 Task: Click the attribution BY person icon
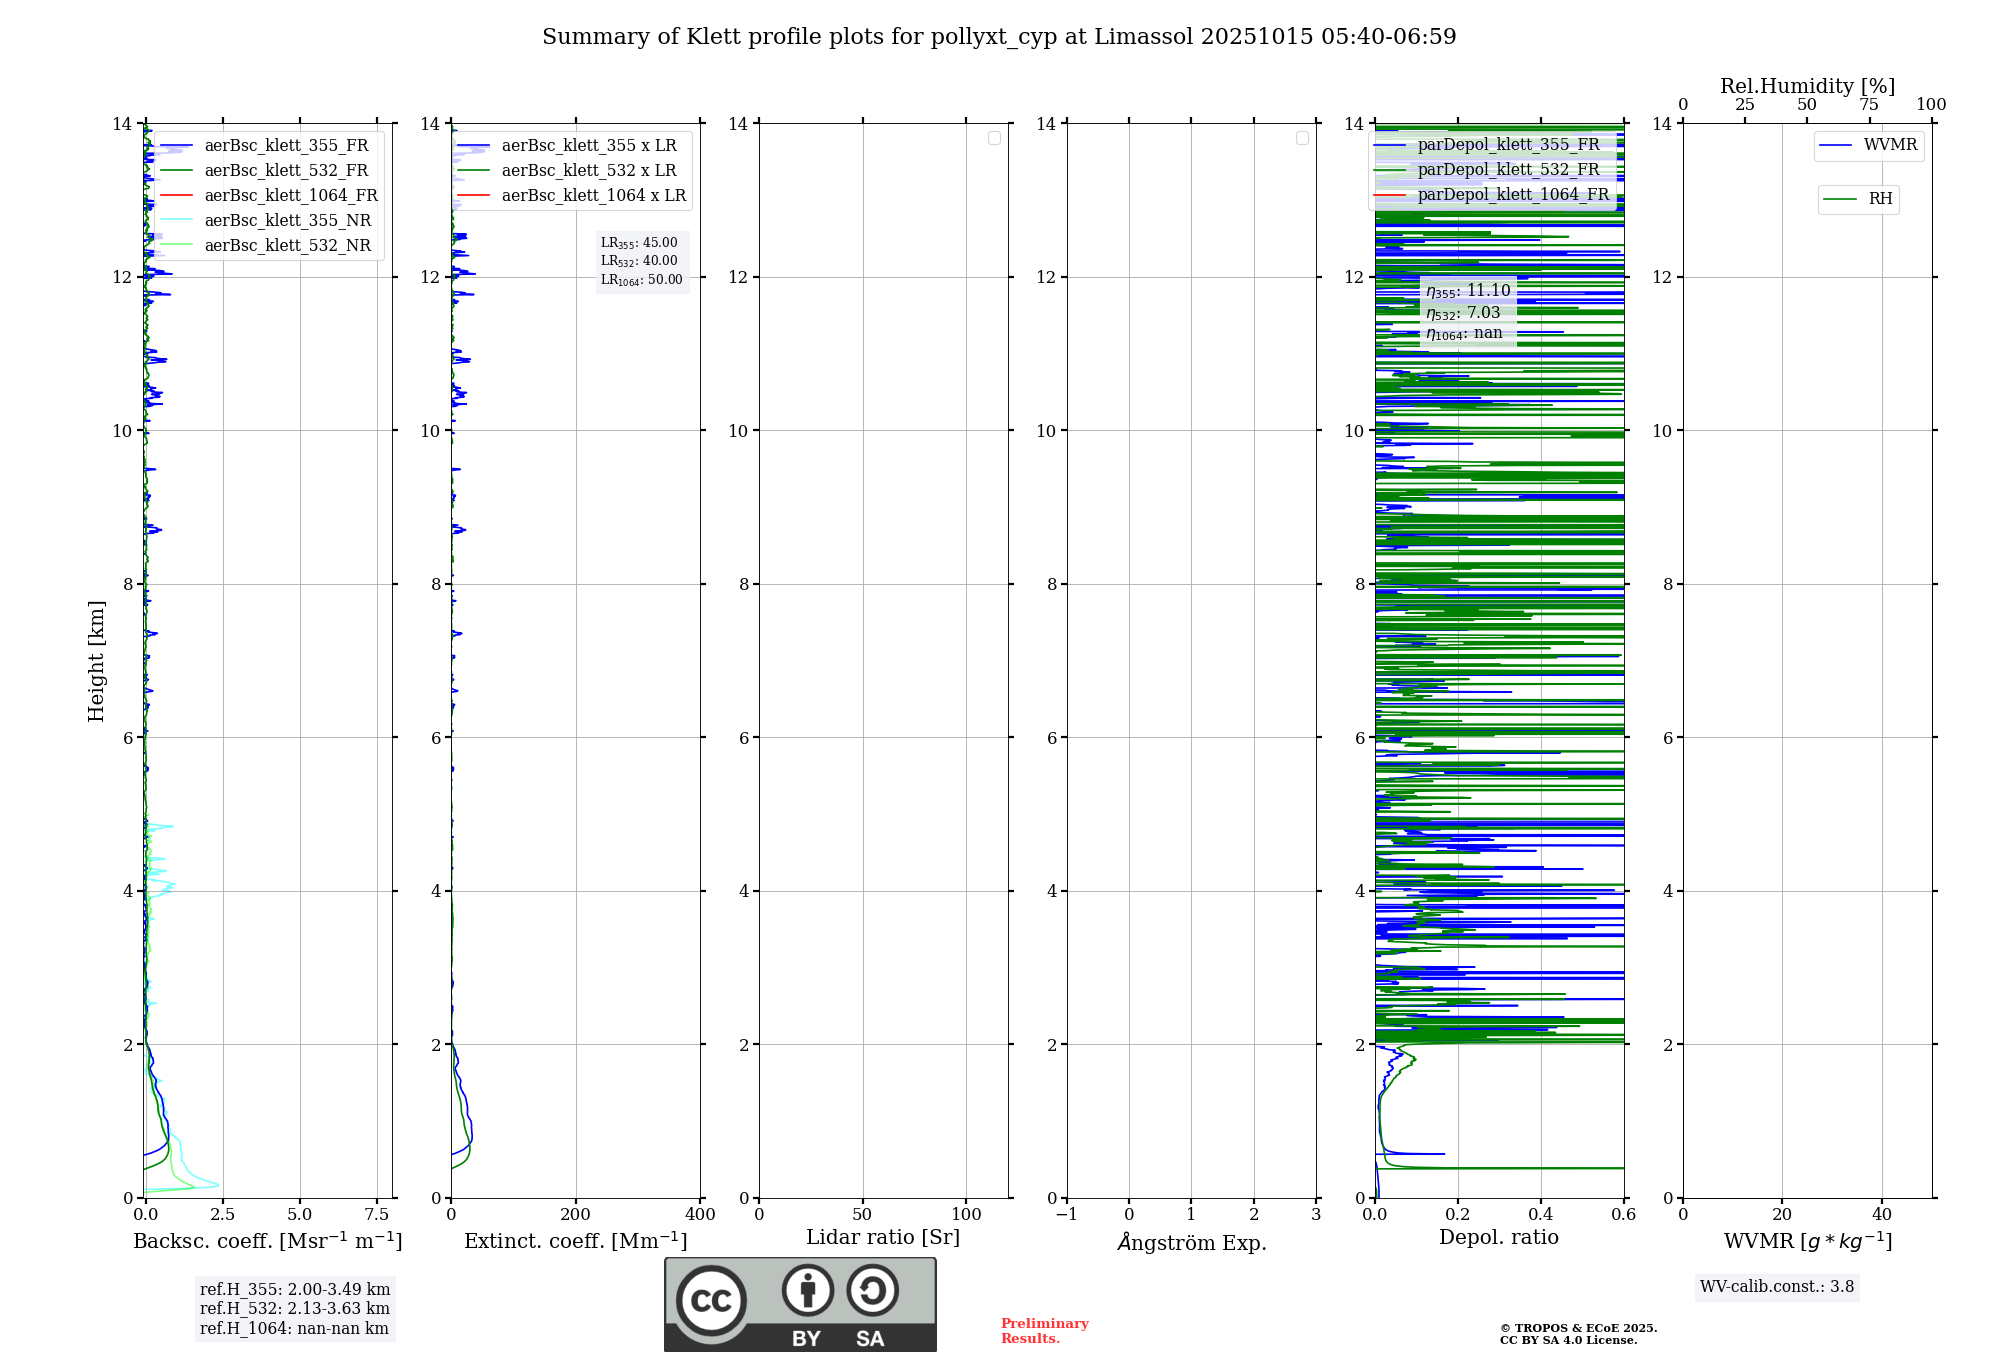coord(807,1290)
